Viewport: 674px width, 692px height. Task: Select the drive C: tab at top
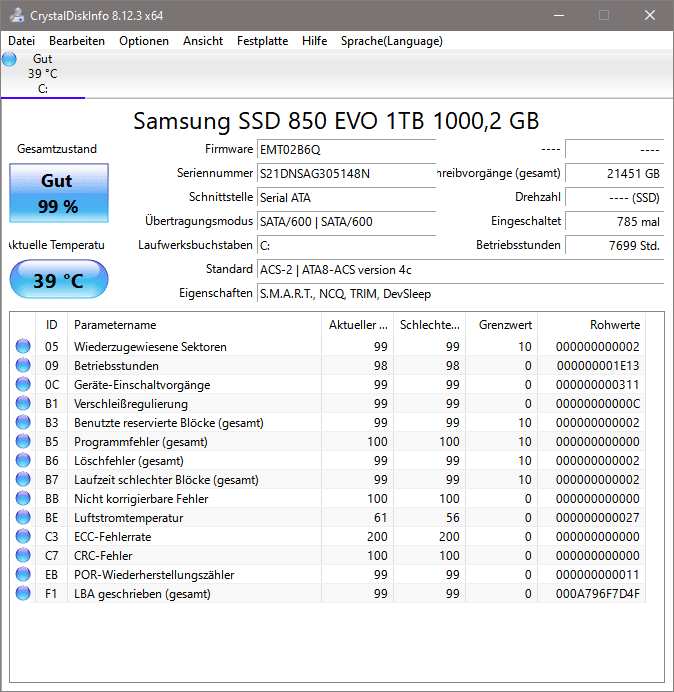(x=43, y=74)
